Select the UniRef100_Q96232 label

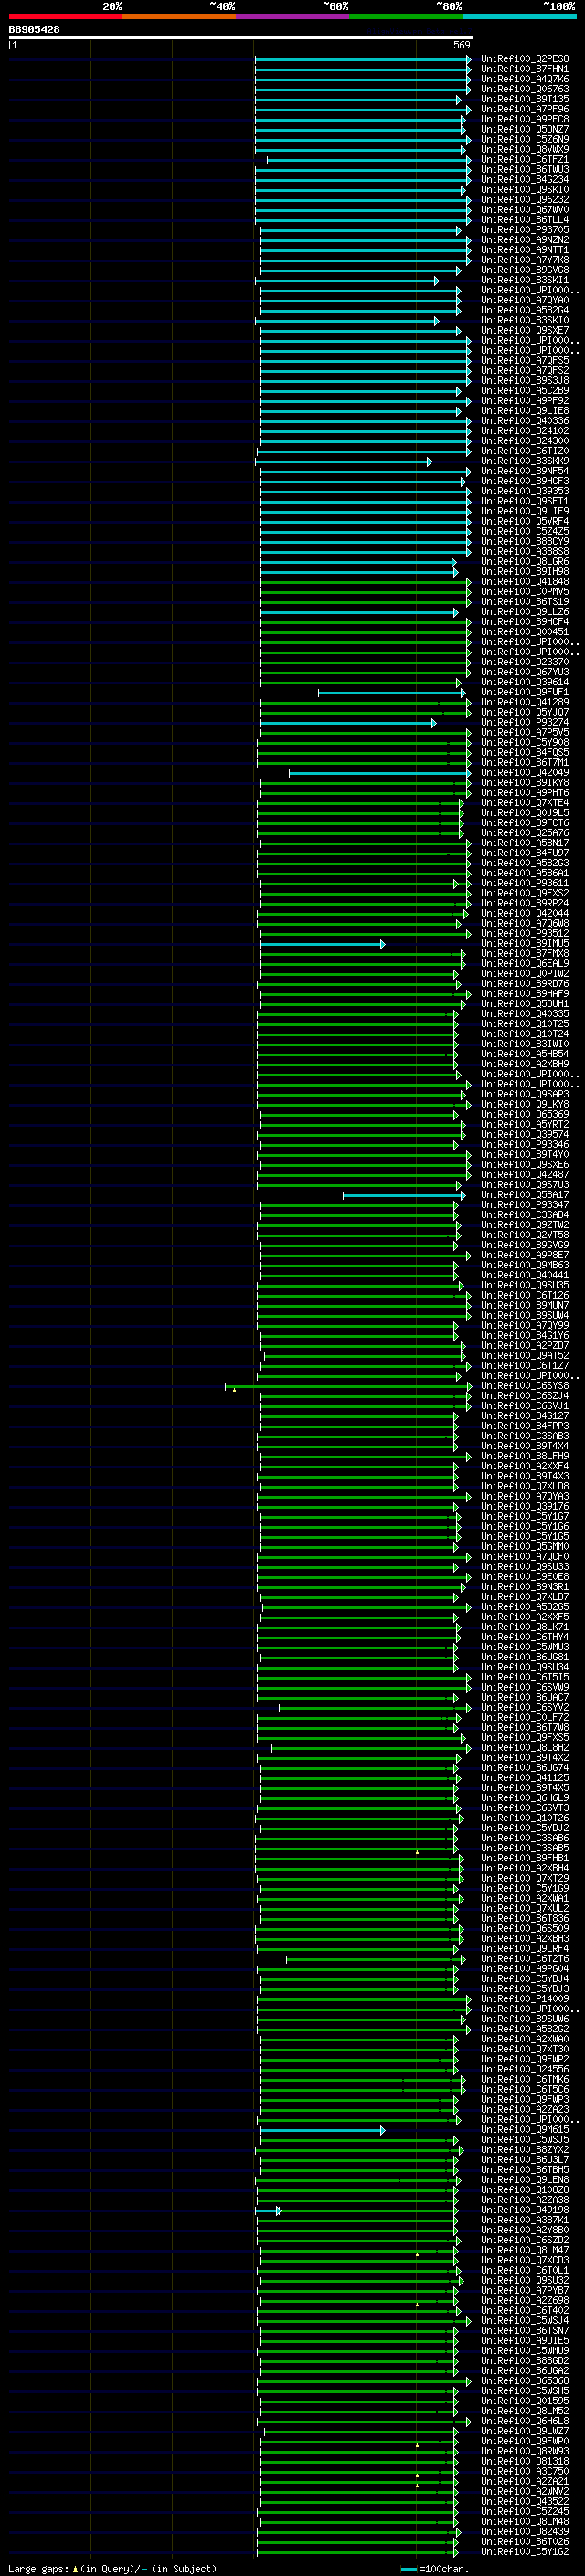(525, 199)
